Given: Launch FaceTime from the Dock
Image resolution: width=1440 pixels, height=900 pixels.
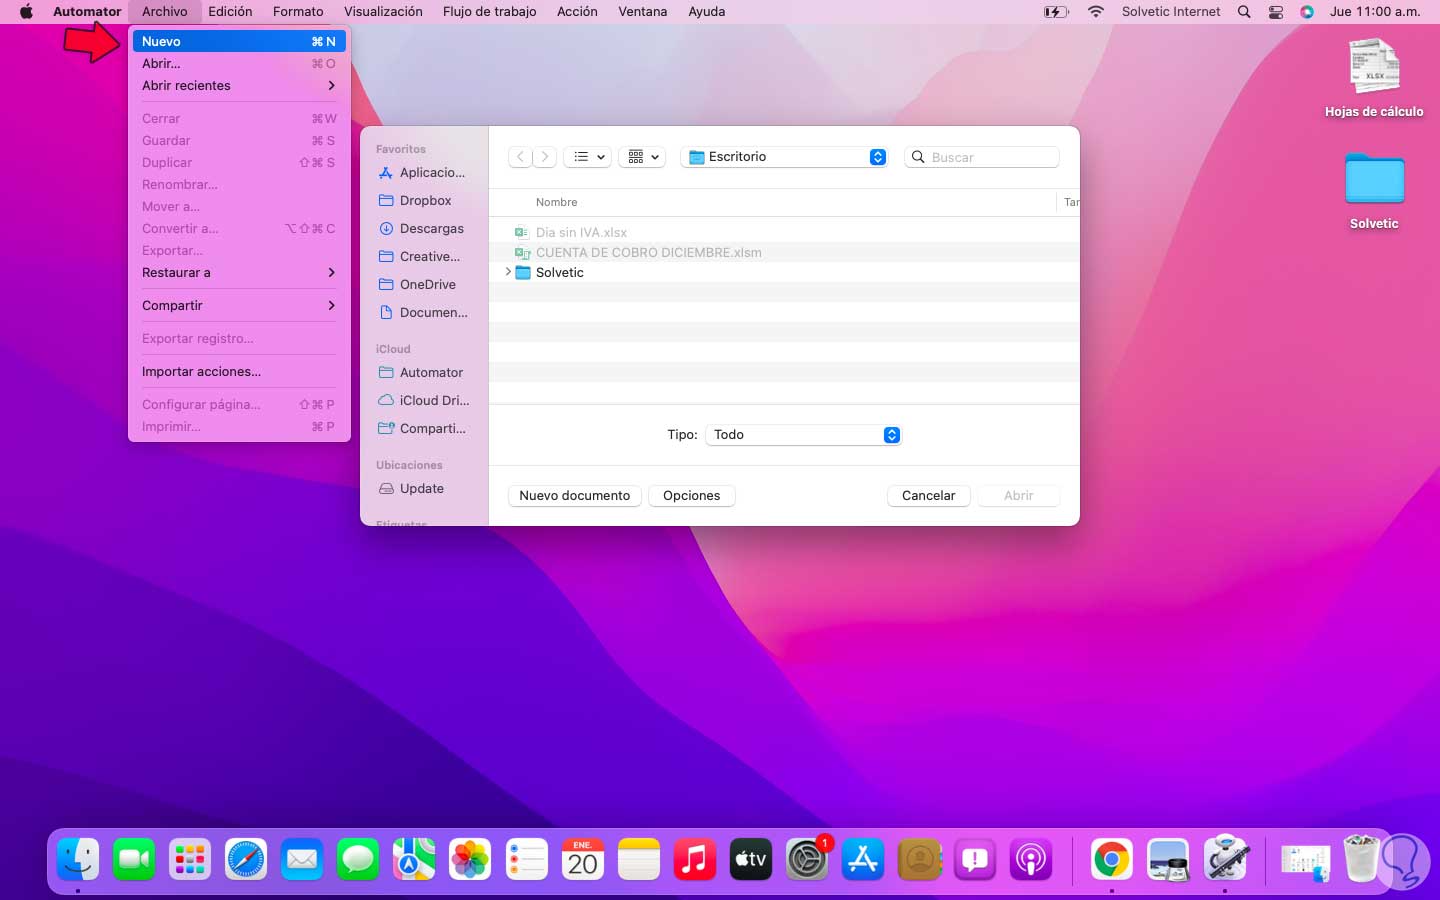Looking at the screenshot, I should 134,859.
